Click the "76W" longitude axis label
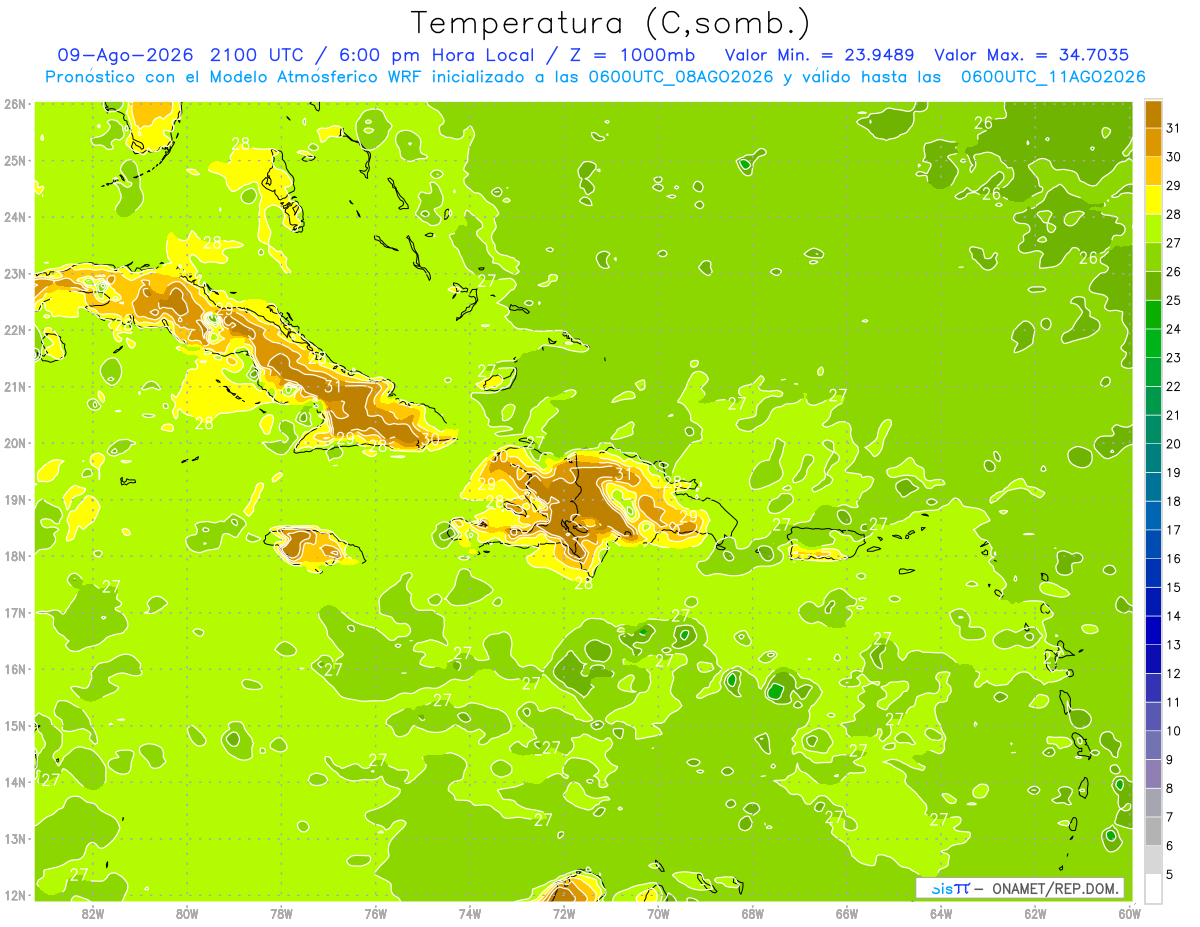The image size is (1200, 927). coord(376,913)
